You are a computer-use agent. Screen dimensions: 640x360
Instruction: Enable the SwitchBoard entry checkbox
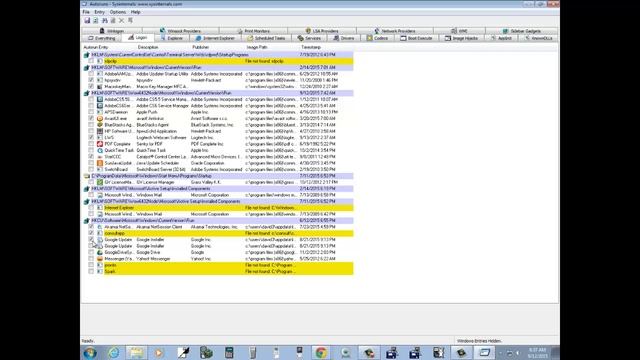coord(91,169)
